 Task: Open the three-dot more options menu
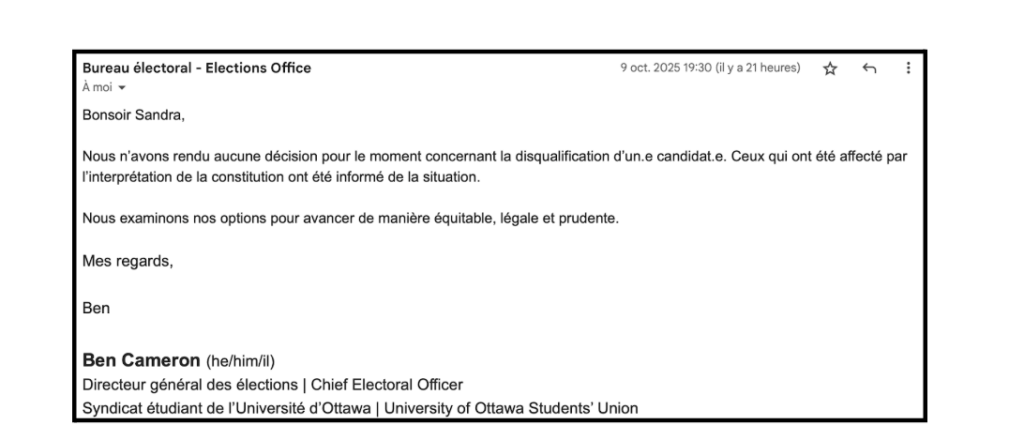[x=908, y=68]
